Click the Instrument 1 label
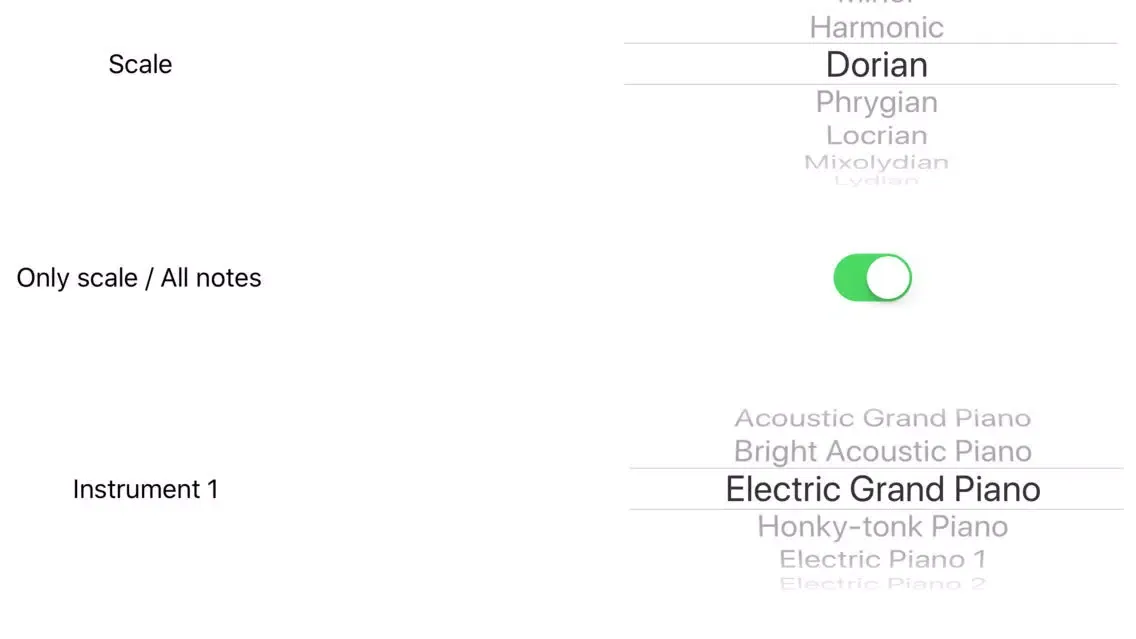 [x=146, y=489]
